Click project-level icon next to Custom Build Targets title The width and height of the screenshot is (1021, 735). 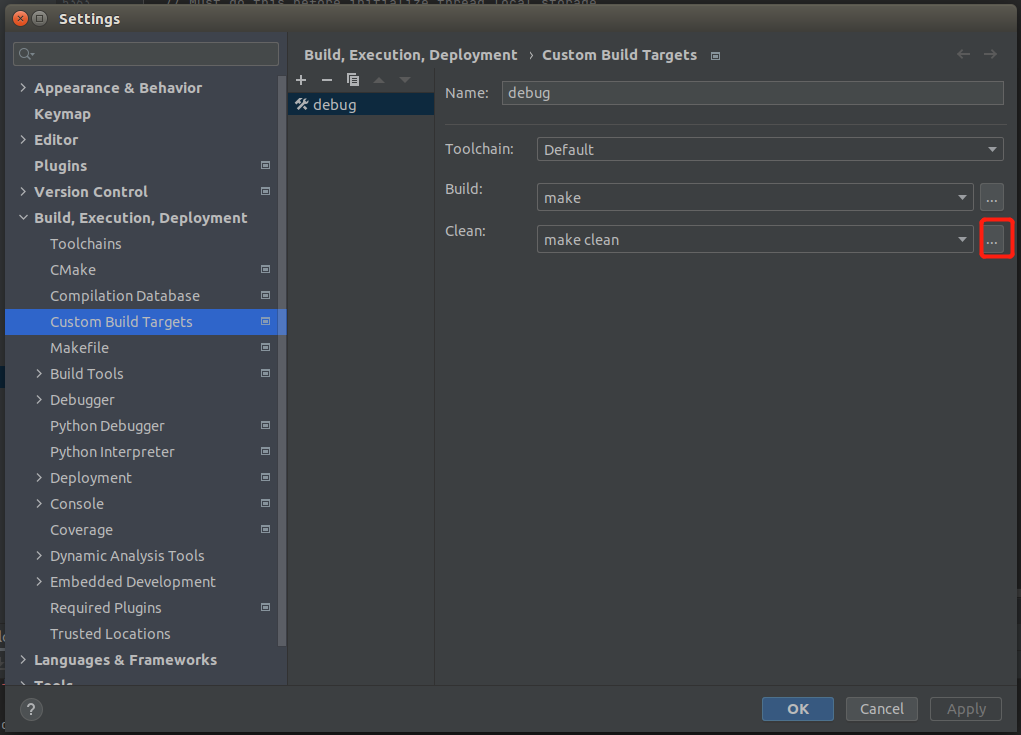click(x=715, y=56)
